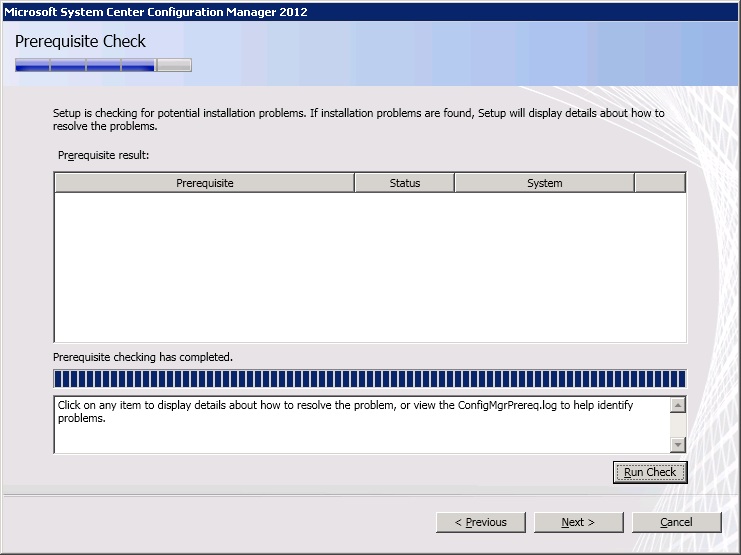Return to the Previous wizard page

coord(481,522)
